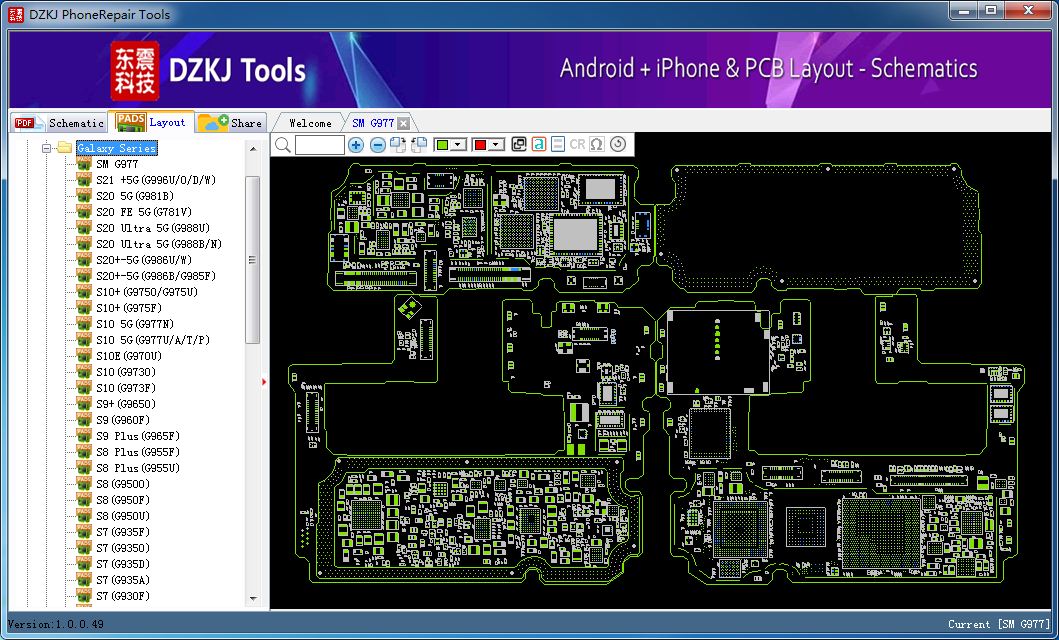Screen dimensions: 1059x640
Task: Focus the component search input field
Action: point(320,144)
